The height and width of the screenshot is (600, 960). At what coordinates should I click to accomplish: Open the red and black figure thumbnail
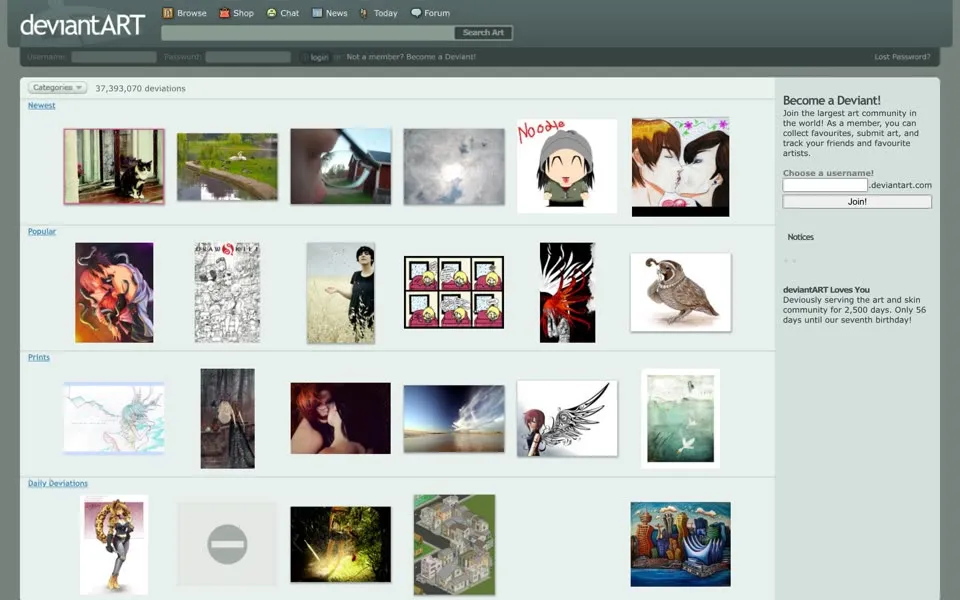click(568, 293)
